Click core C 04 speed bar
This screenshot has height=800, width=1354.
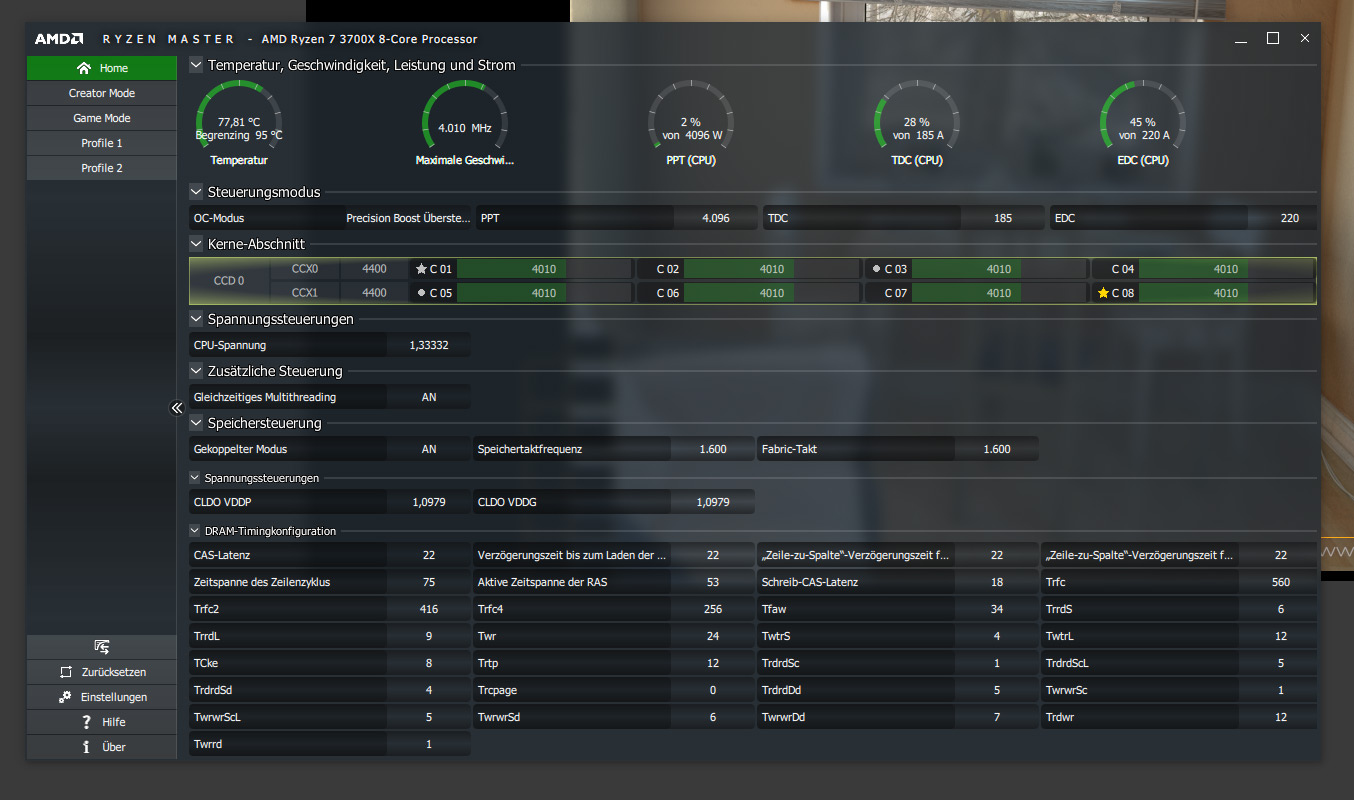coord(1226,269)
